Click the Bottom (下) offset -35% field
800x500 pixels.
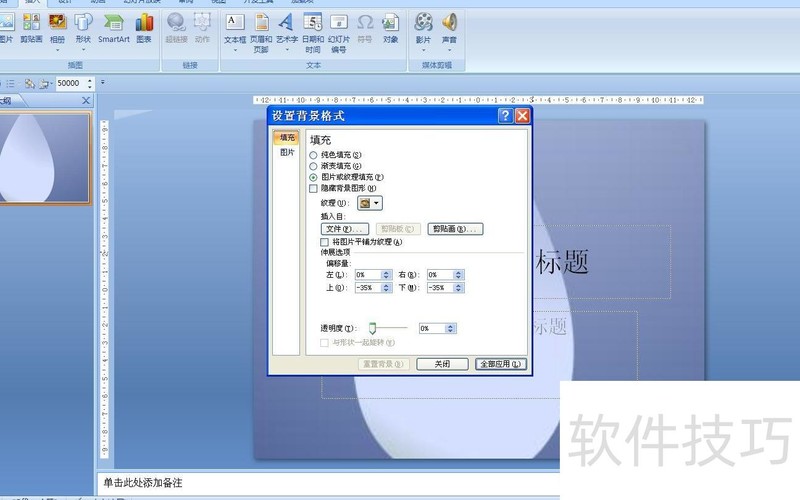pyautogui.click(x=441, y=288)
